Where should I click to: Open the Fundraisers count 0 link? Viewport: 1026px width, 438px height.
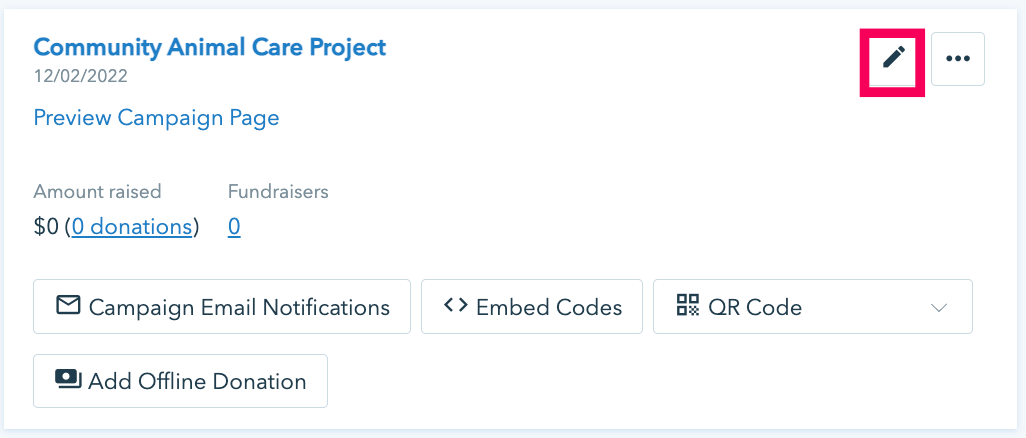click(x=234, y=227)
